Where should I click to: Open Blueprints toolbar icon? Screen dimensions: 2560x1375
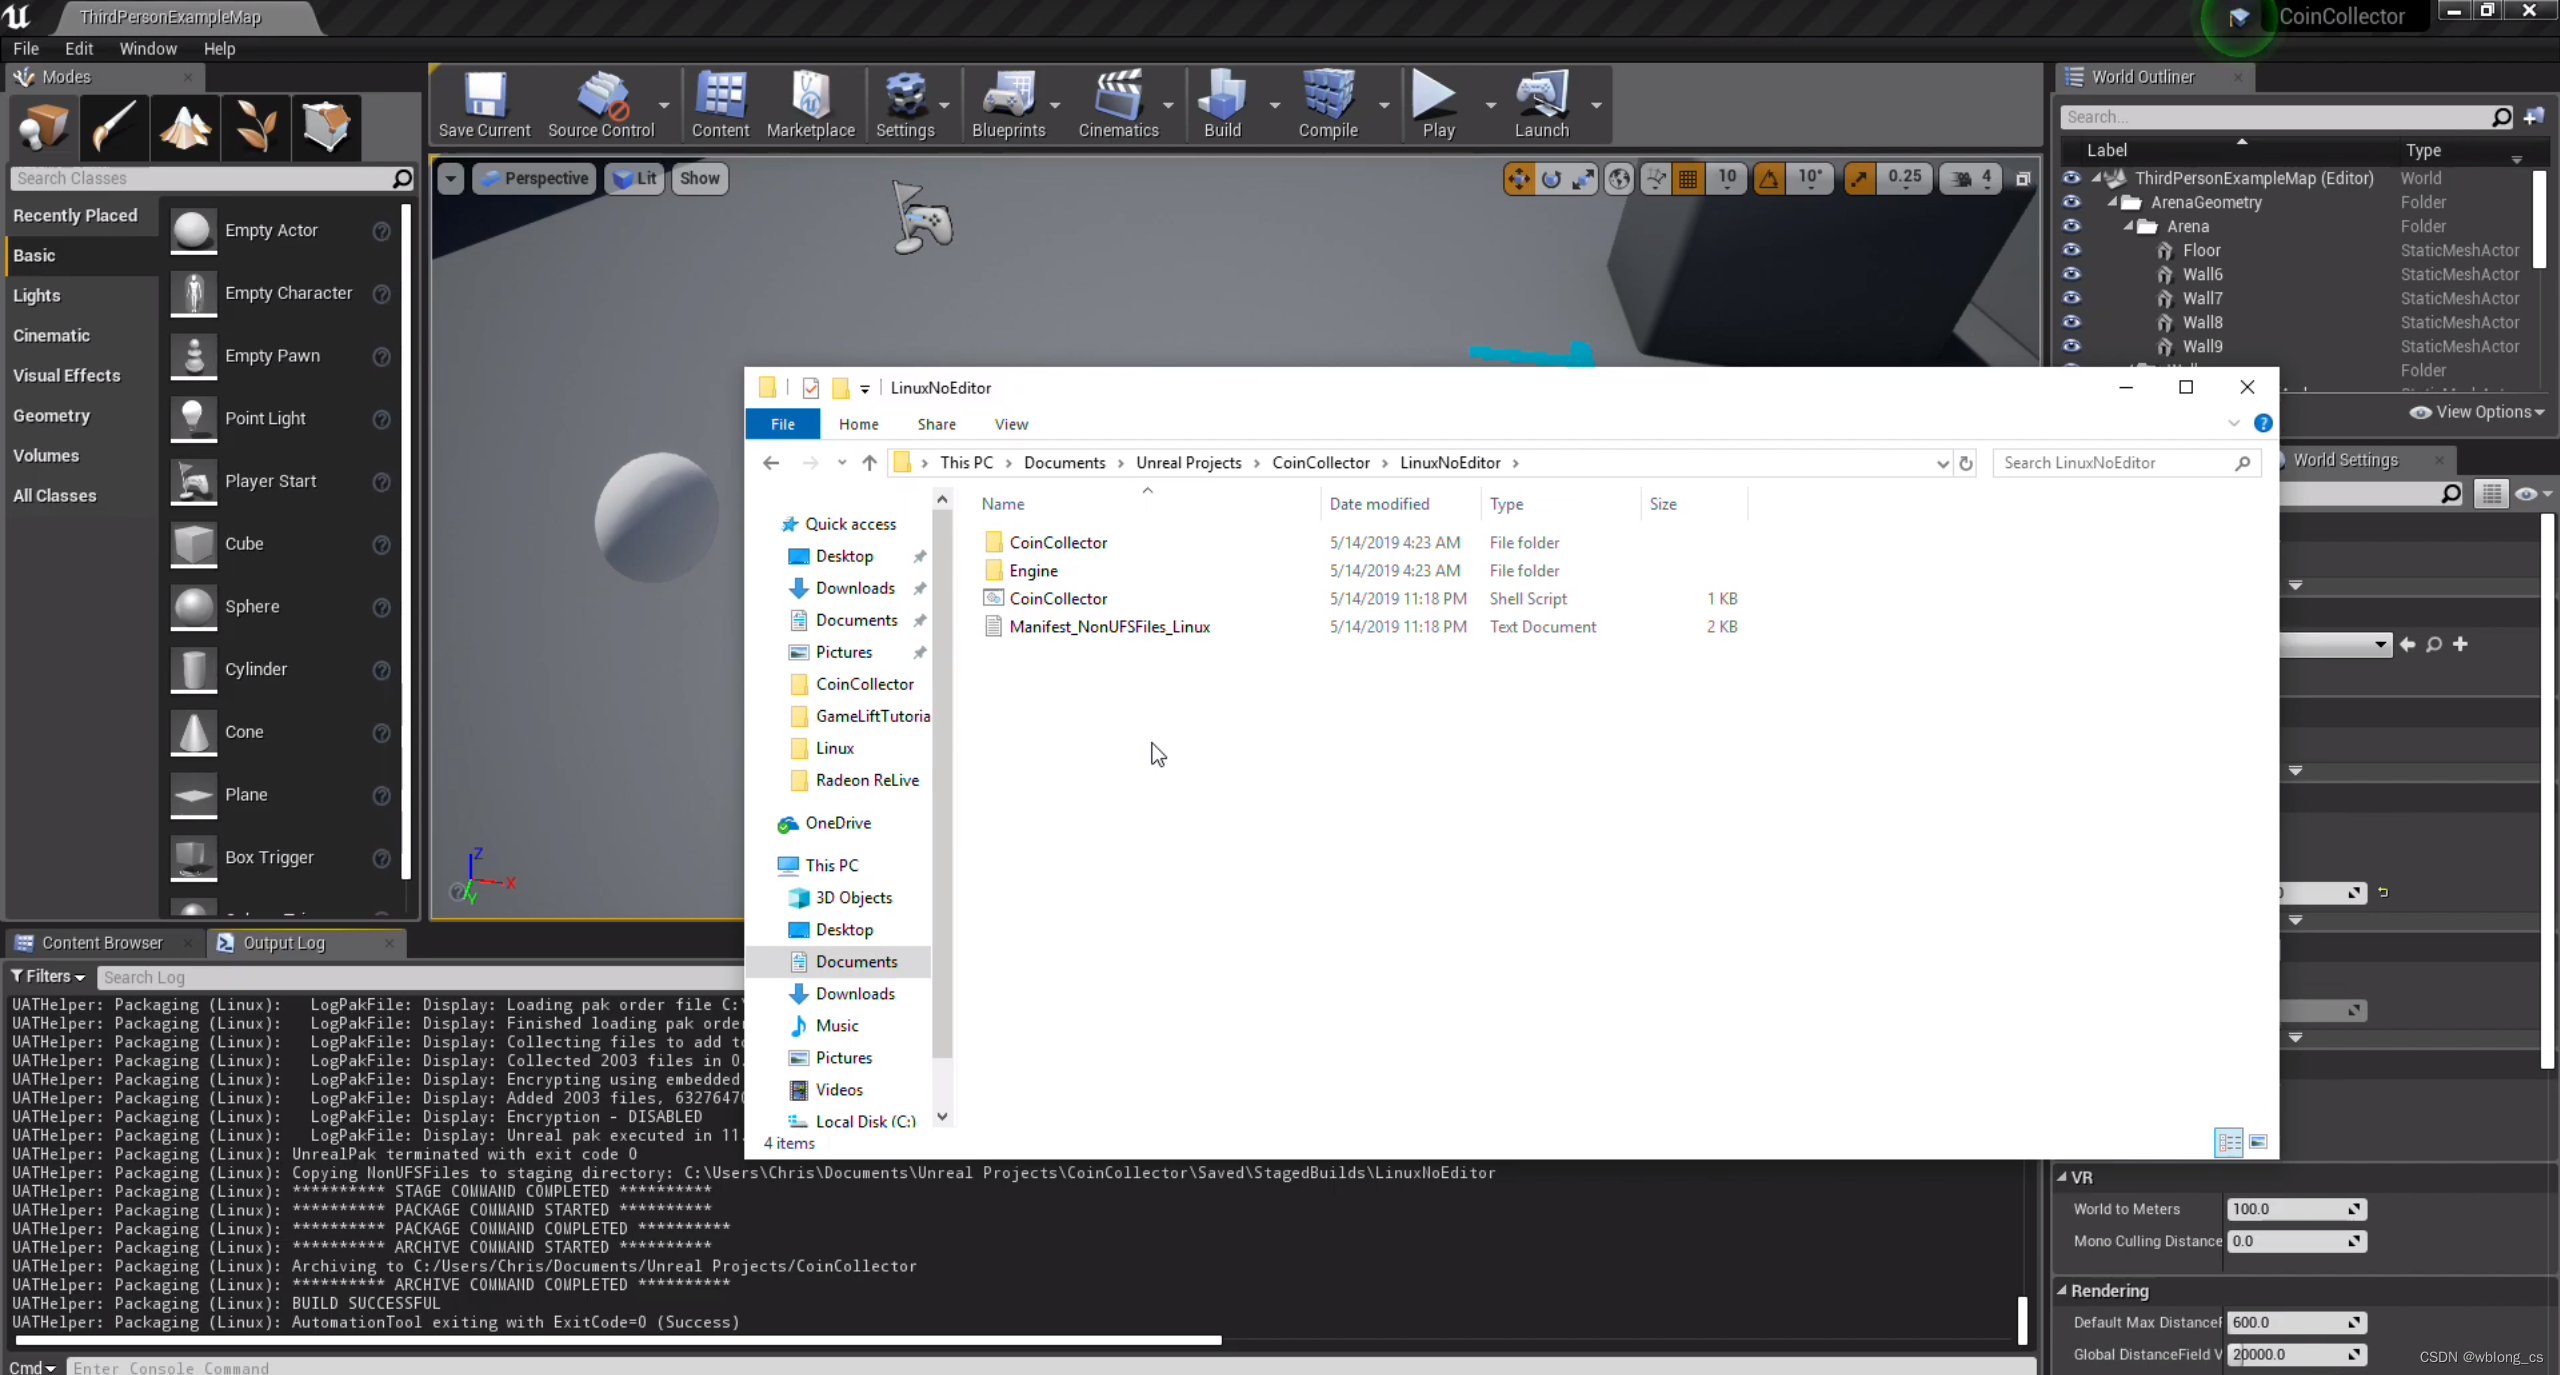tap(1008, 104)
